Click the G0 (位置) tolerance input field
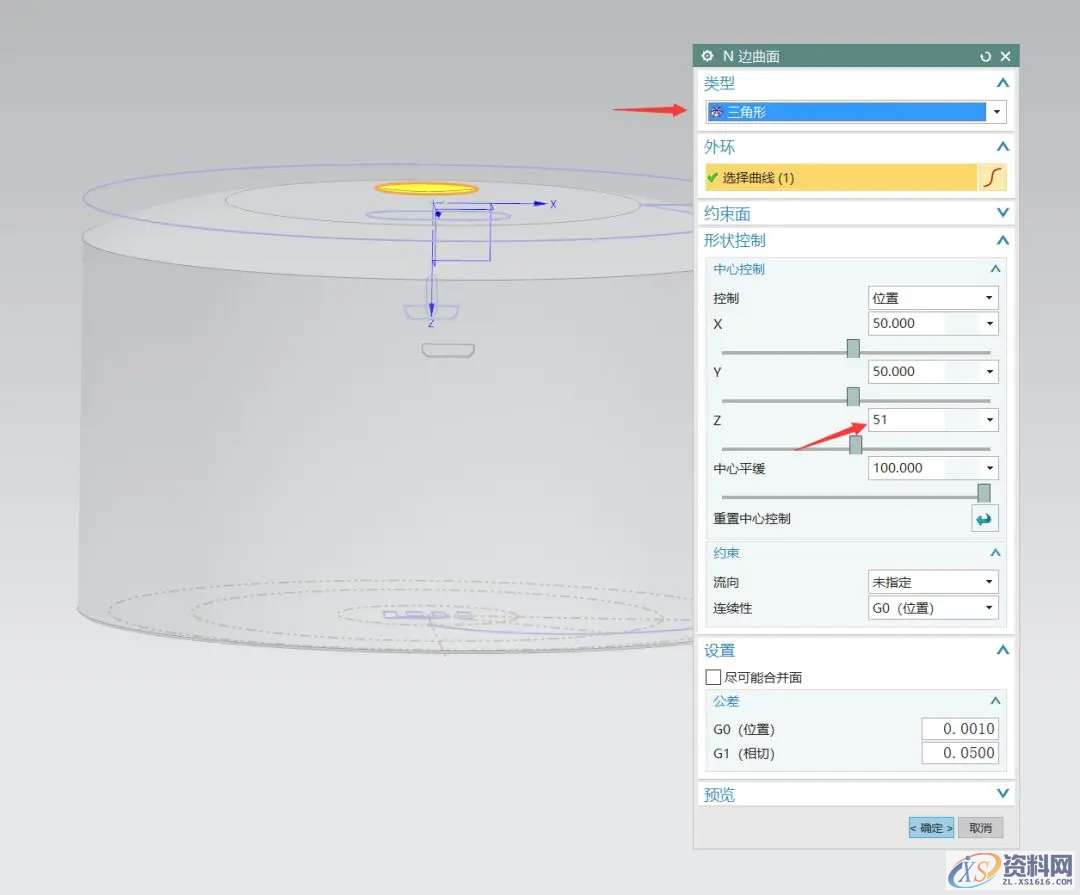 point(959,729)
